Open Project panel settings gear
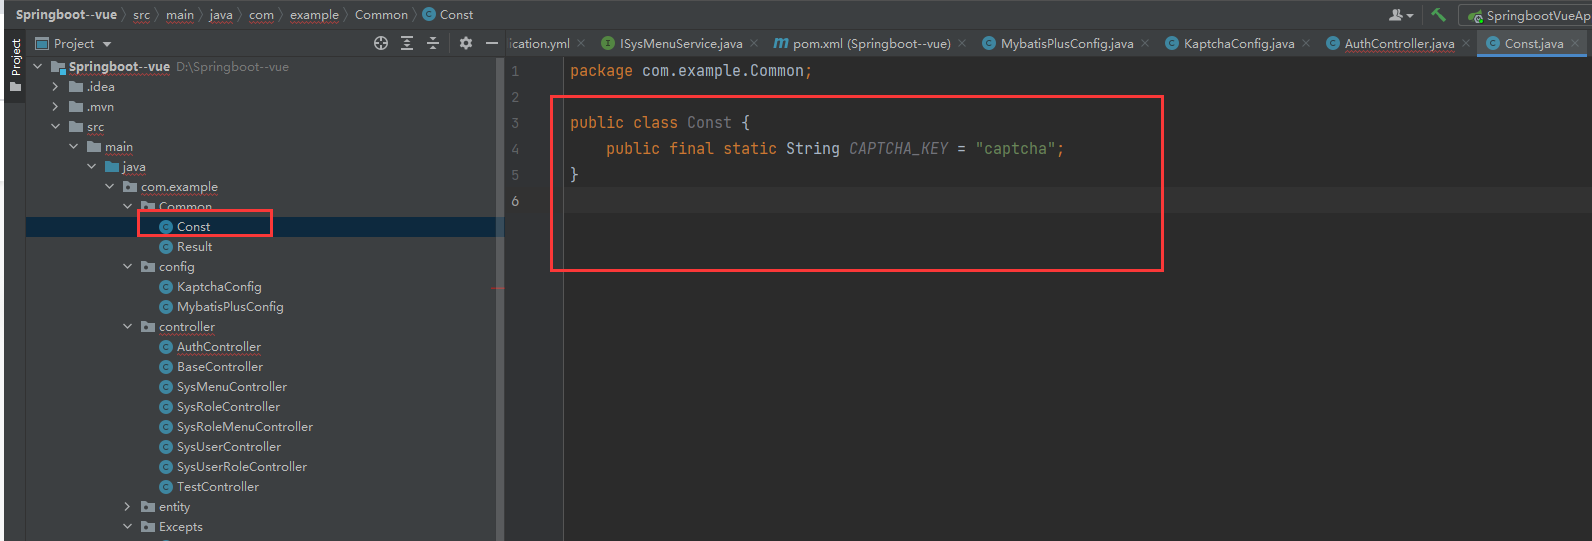The height and width of the screenshot is (541, 1592). tap(466, 43)
